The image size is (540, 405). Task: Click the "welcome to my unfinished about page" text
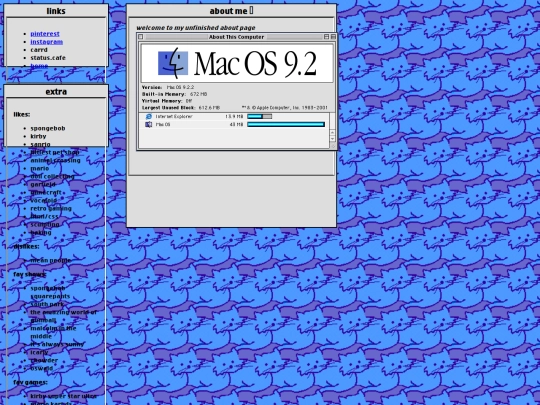coord(196,28)
